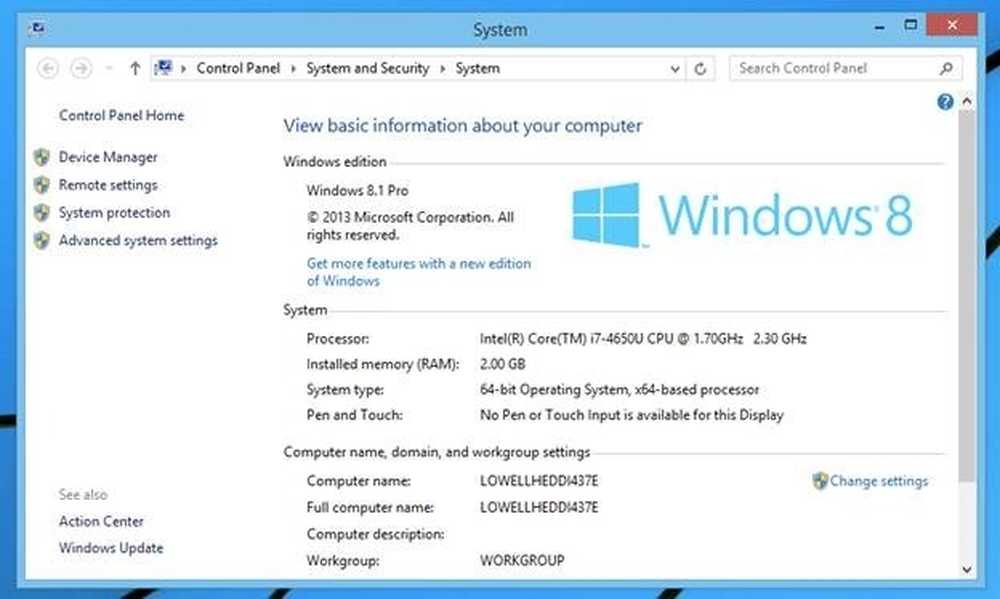
Task: Click the View basic information heading
Action: click(462, 126)
